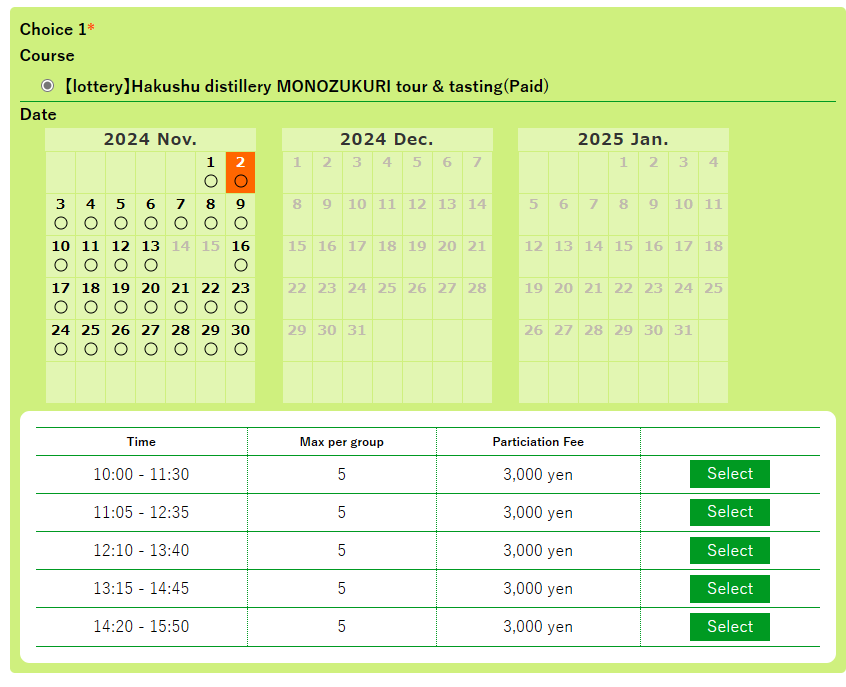The width and height of the screenshot is (846, 687).
Task: Select November 16 date cell
Action: (x=241, y=257)
